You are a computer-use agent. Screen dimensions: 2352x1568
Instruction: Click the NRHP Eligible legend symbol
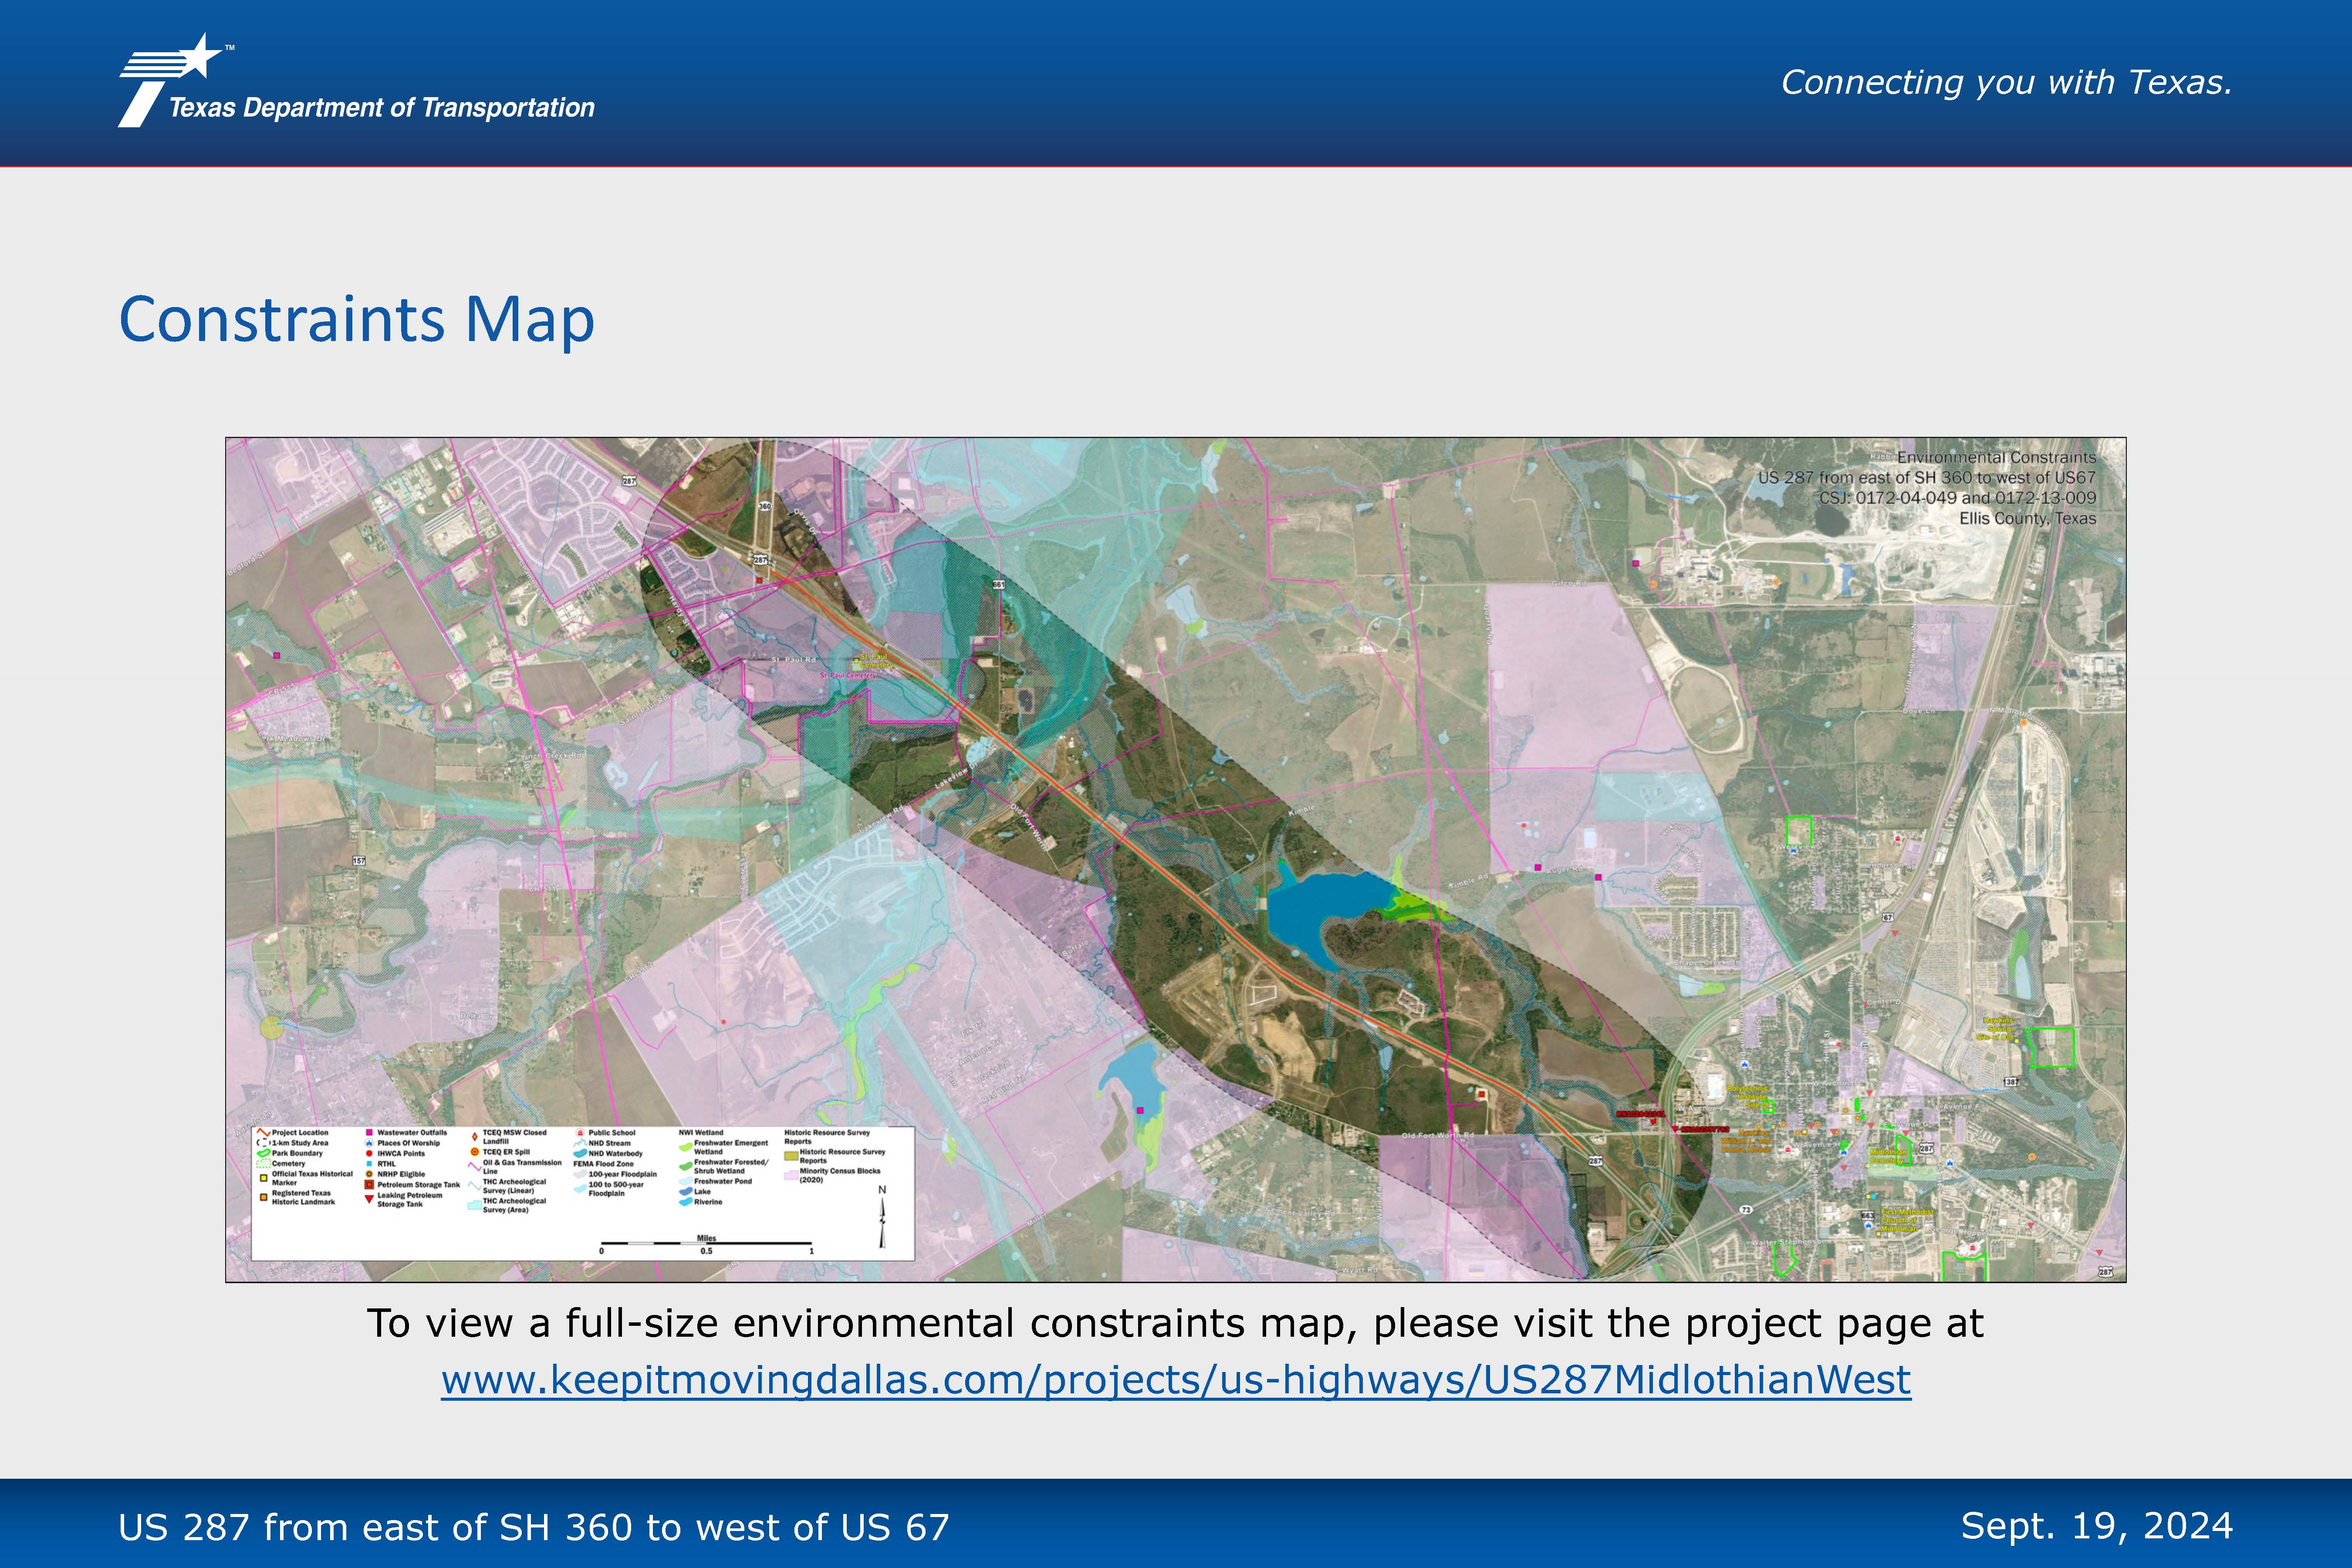click(x=370, y=1174)
